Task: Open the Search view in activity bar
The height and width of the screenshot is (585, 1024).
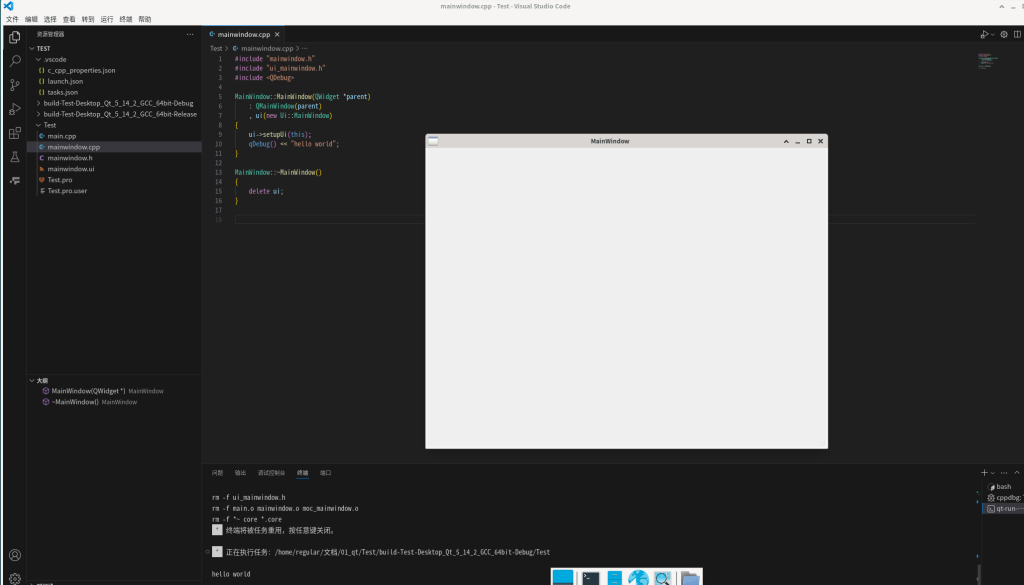Action: click(15, 61)
